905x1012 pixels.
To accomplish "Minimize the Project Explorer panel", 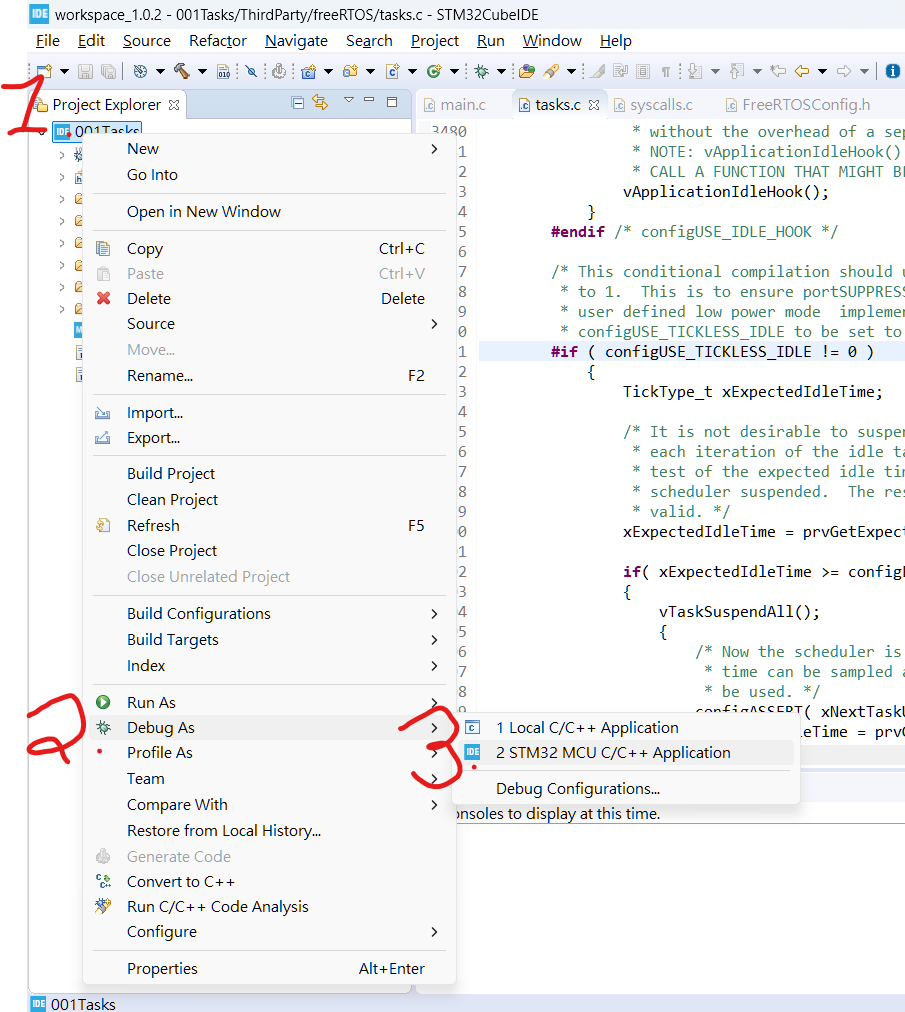I will [369, 101].
